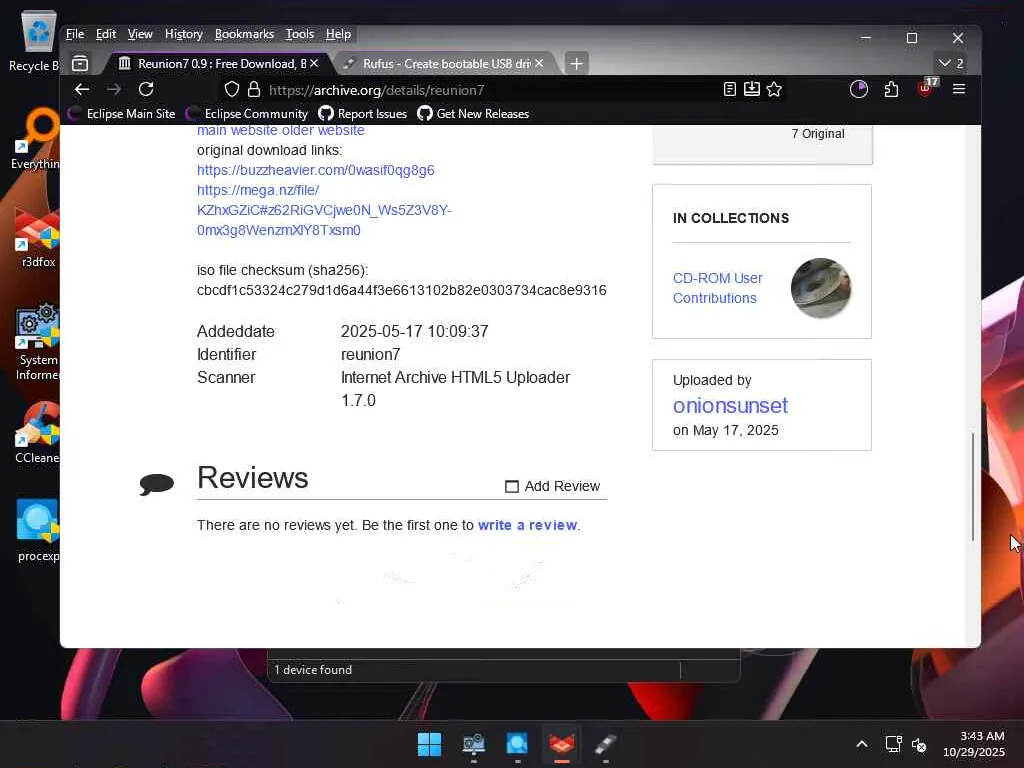Screen dimensions: 1024x768
Task: Click '7 Original' files text
Action: click(x=818, y=134)
